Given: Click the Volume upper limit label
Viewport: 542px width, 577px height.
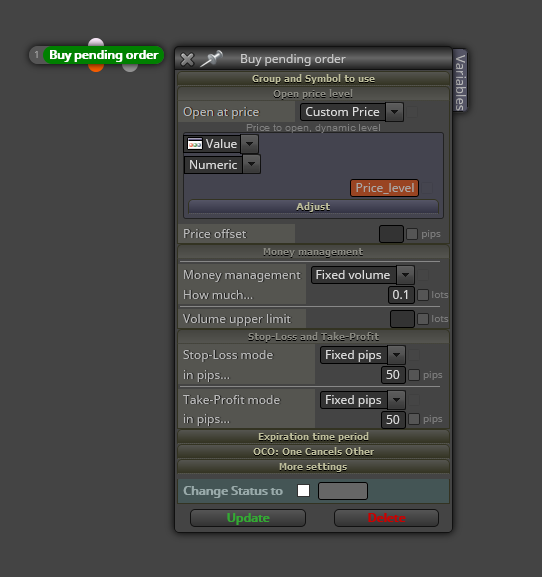Looking at the screenshot, I should (x=237, y=319).
